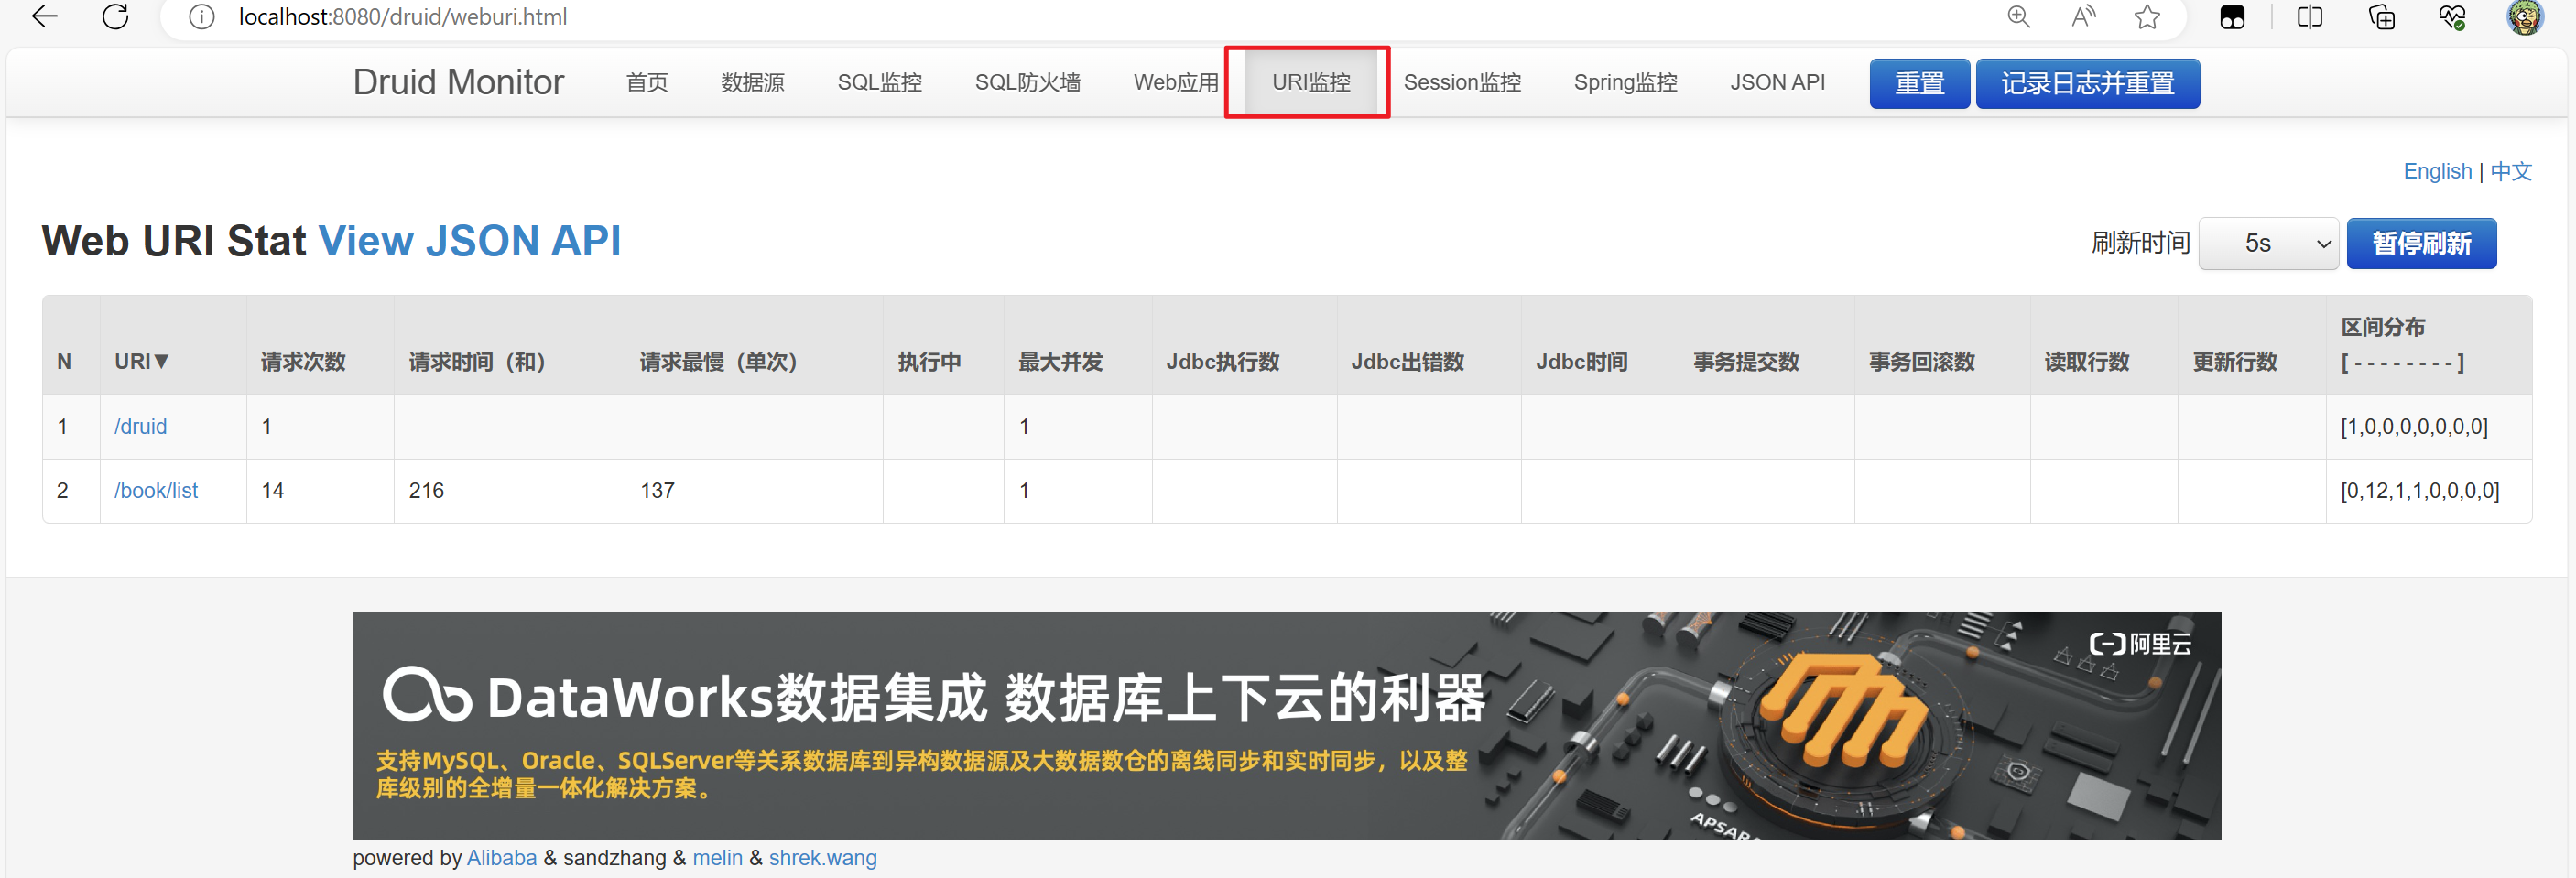
Task: Select the 137 slowest request cell
Action: pos(754,490)
